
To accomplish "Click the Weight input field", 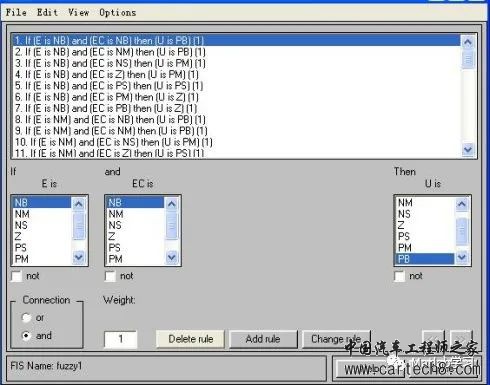I will pyautogui.click(x=120, y=339).
